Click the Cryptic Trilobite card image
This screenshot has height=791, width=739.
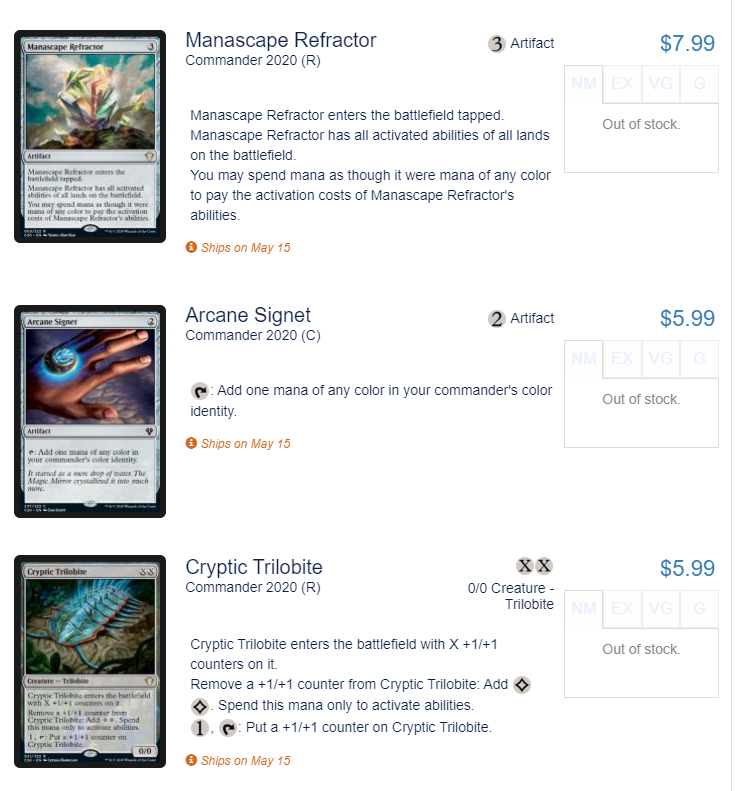[90, 661]
